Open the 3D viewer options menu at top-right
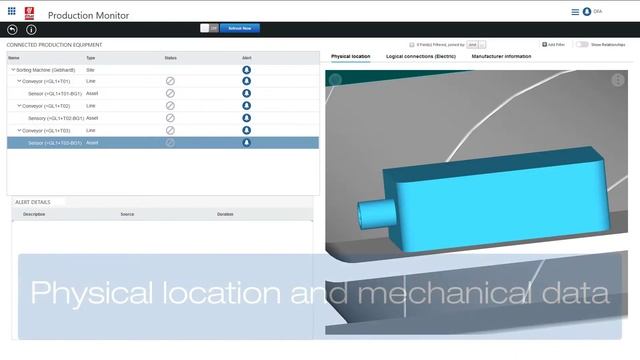This screenshot has width=640, height=360. pyautogui.click(x=618, y=80)
